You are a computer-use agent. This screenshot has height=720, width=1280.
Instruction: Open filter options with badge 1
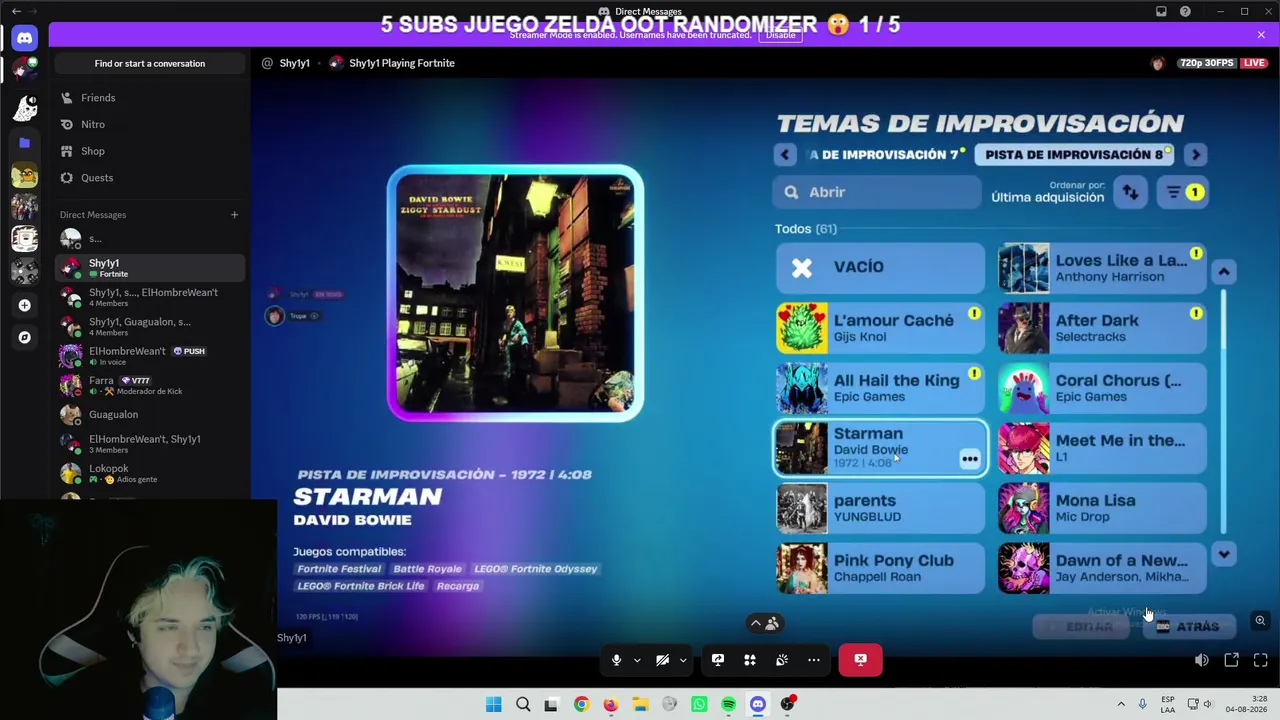point(1182,192)
